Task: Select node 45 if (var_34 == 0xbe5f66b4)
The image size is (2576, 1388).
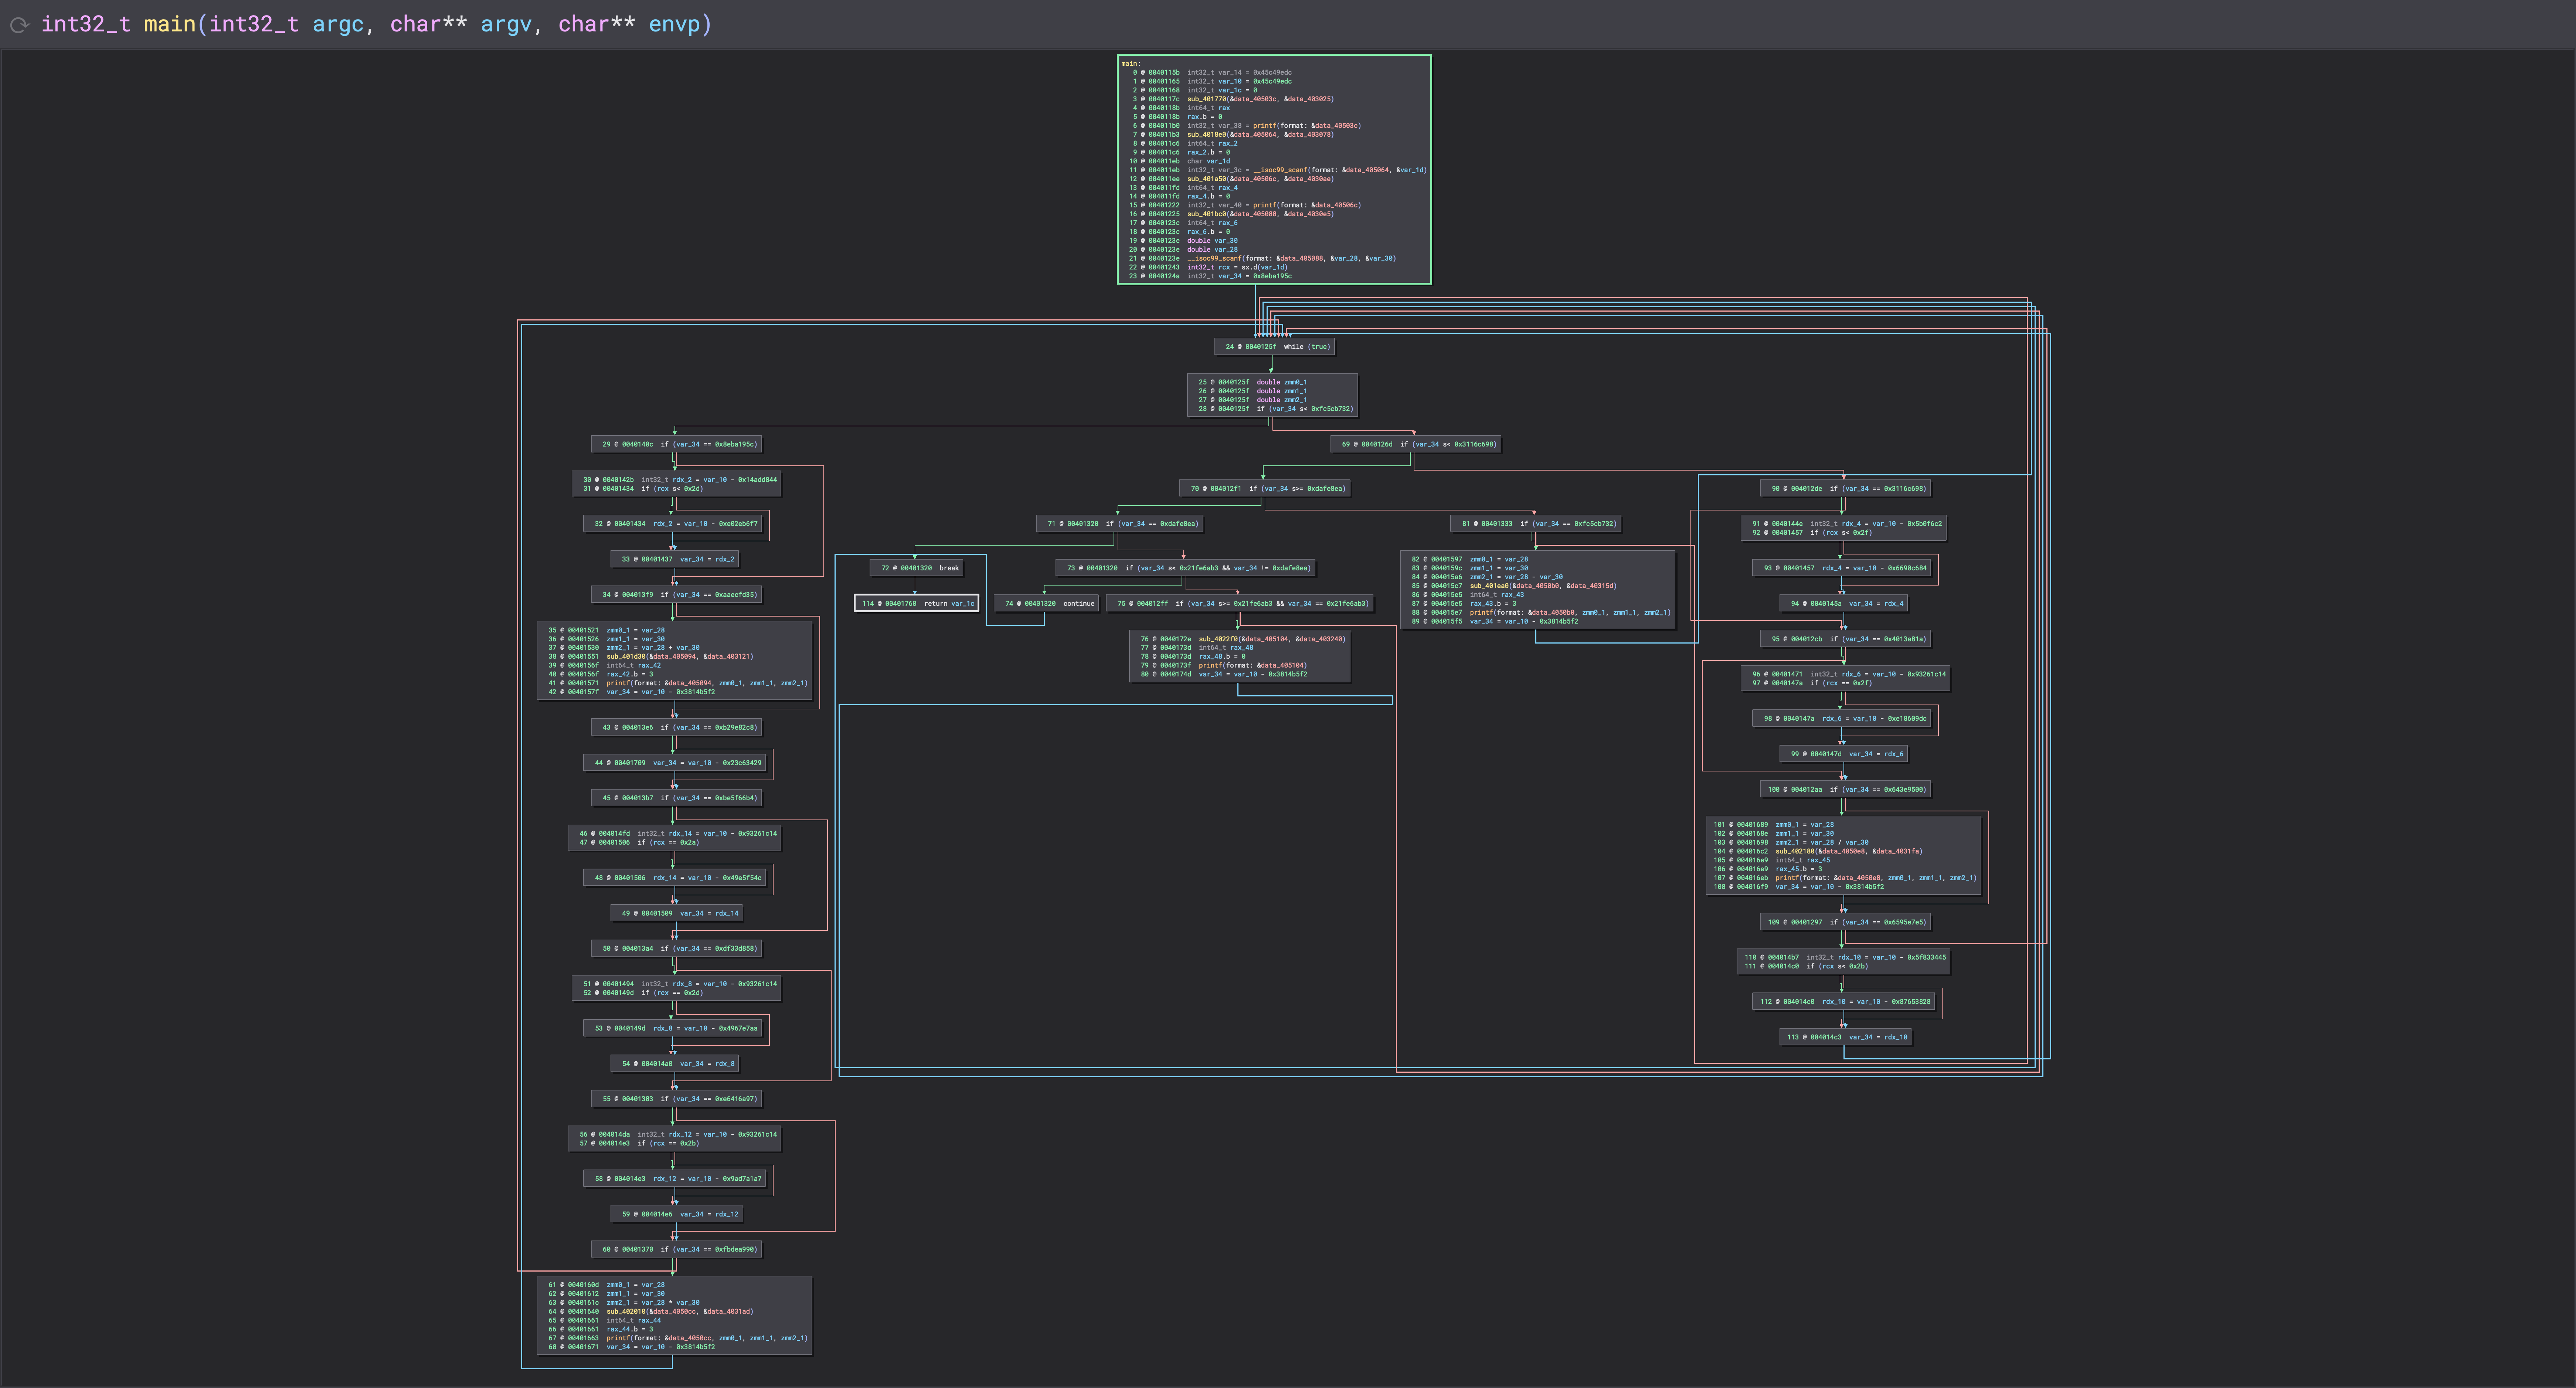Action: [x=678, y=798]
